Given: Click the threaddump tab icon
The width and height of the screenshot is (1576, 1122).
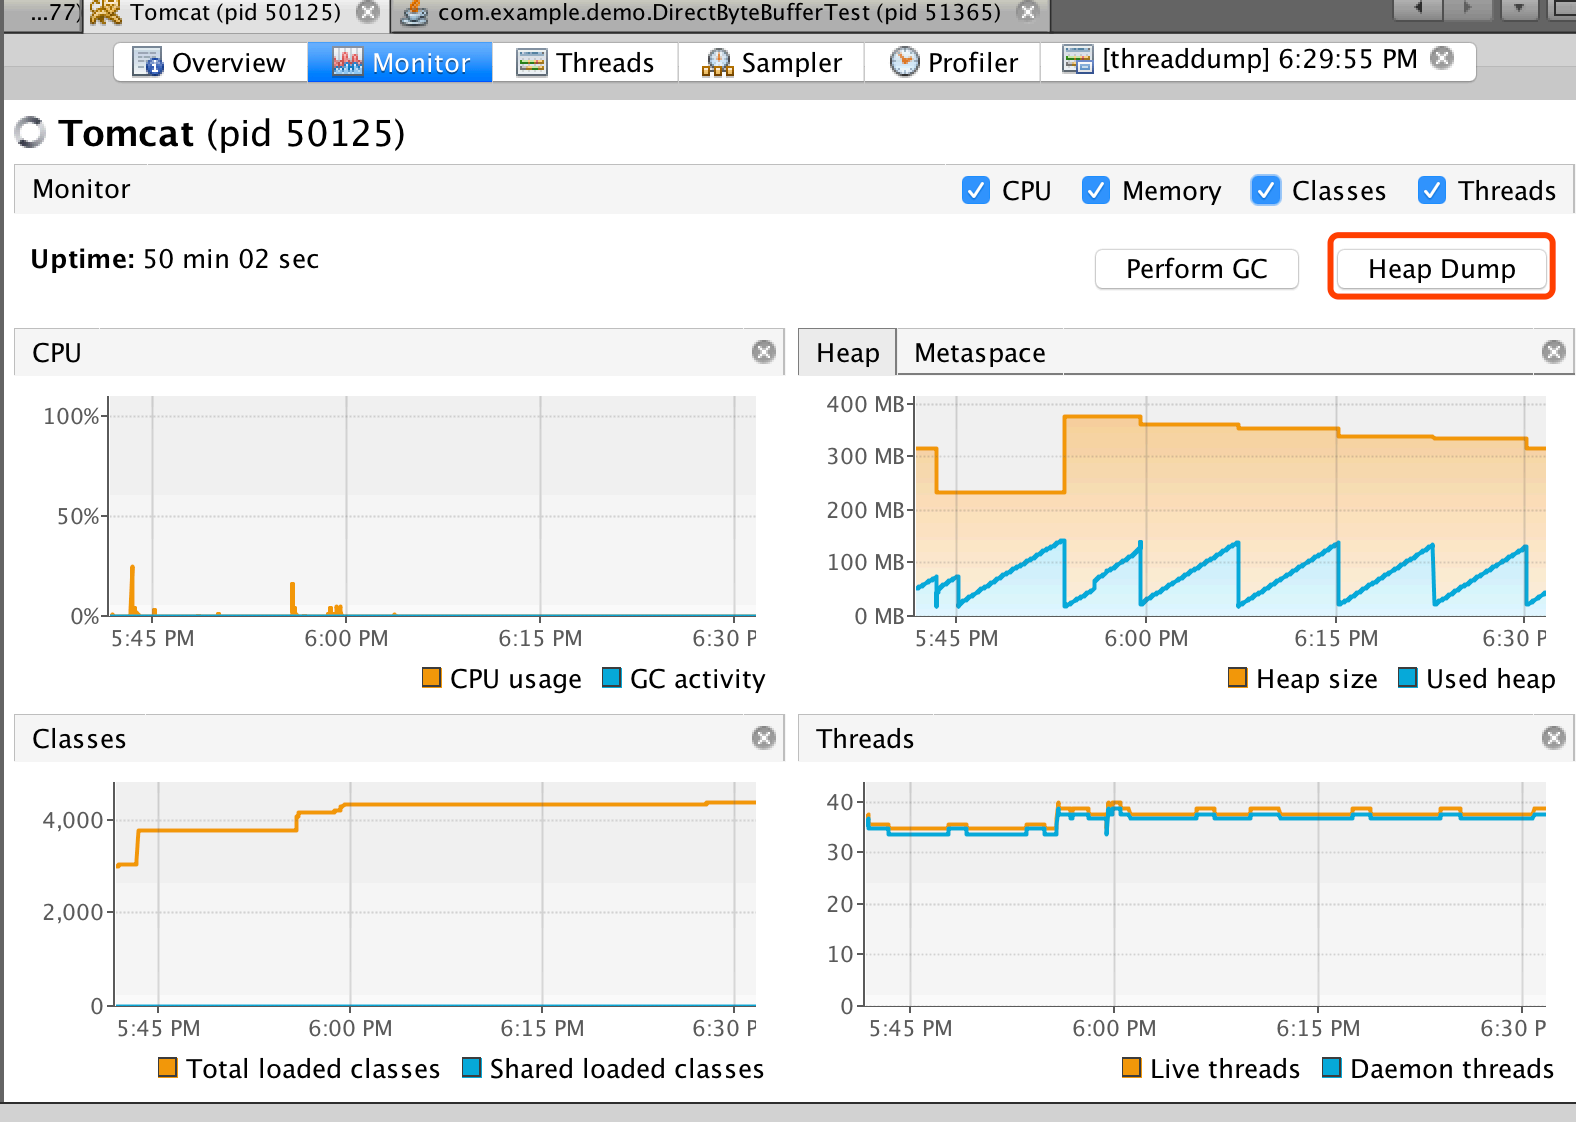Looking at the screenshot, I should click(x=1077, y=60).
